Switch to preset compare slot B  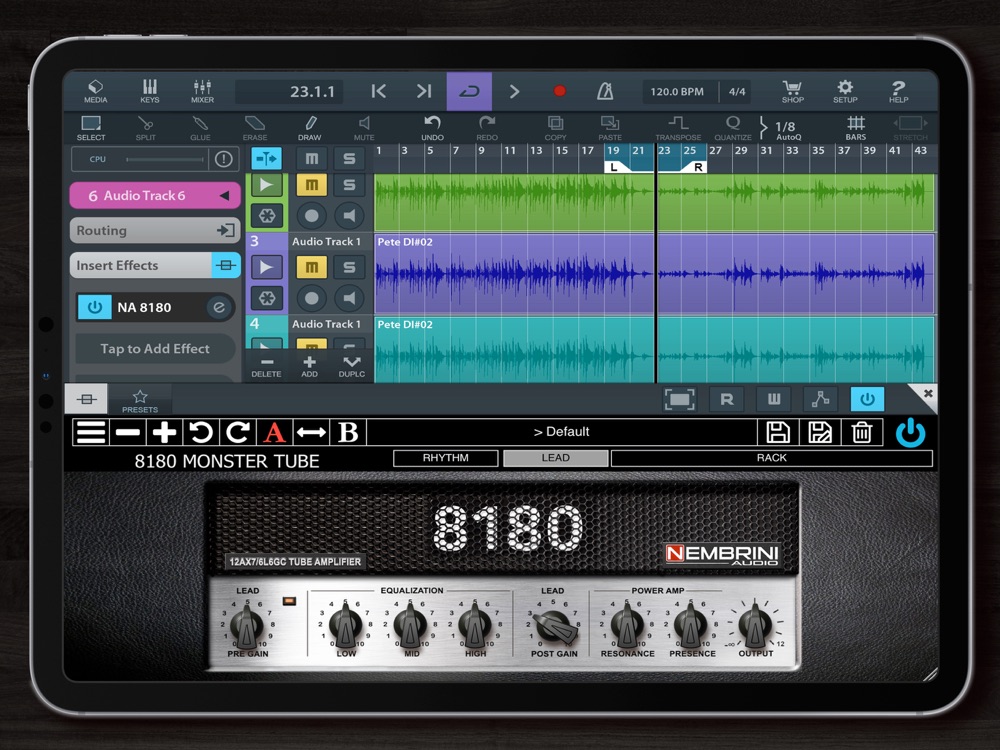[x=348, y=432]
